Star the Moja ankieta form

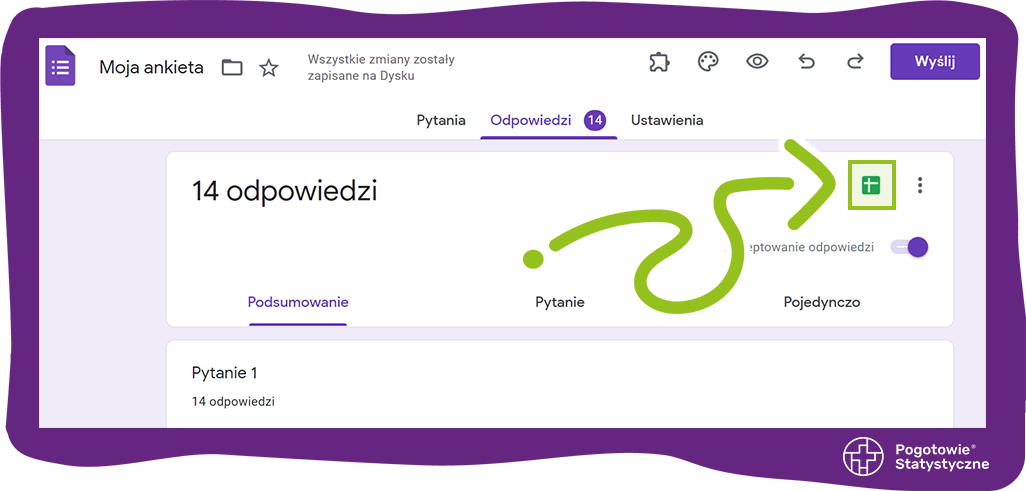click(269, 68)
